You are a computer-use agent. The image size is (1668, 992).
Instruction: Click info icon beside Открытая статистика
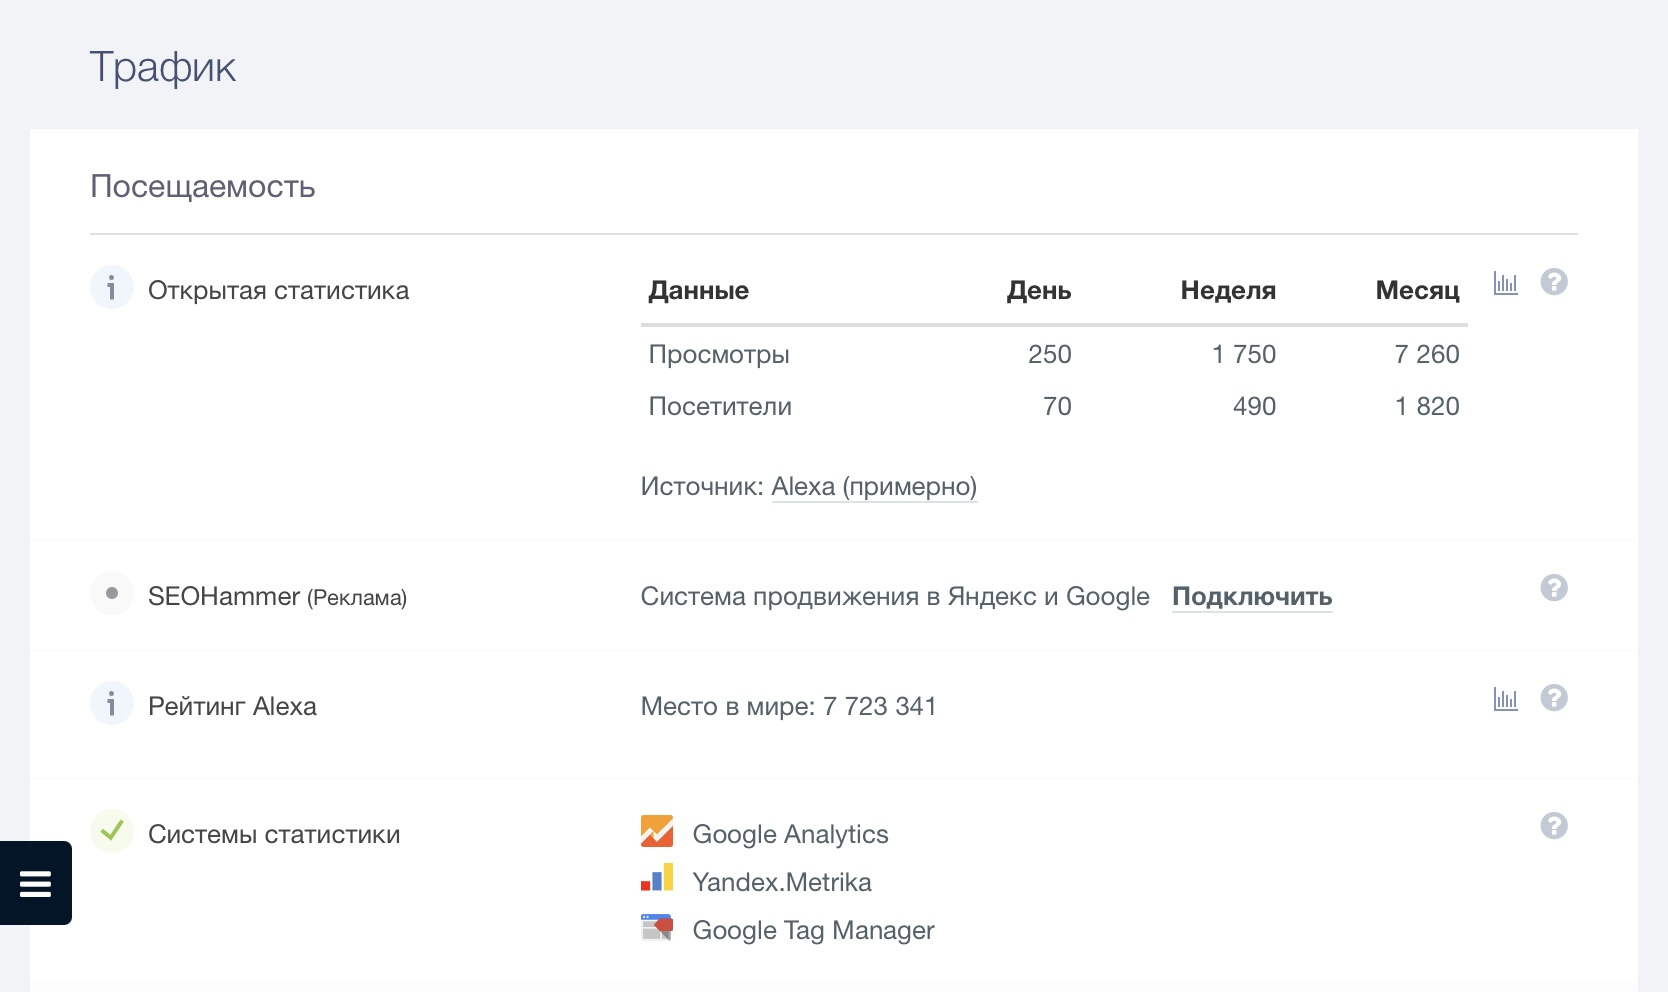tap(112, 288)
